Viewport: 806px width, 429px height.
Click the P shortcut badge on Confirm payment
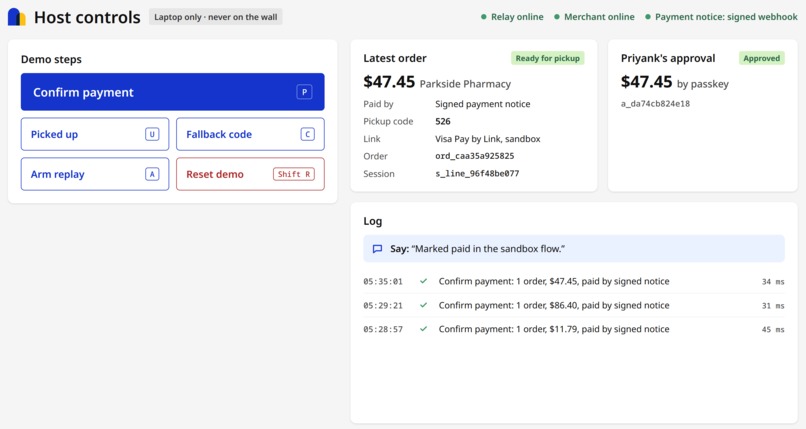(x=304, y=92)
